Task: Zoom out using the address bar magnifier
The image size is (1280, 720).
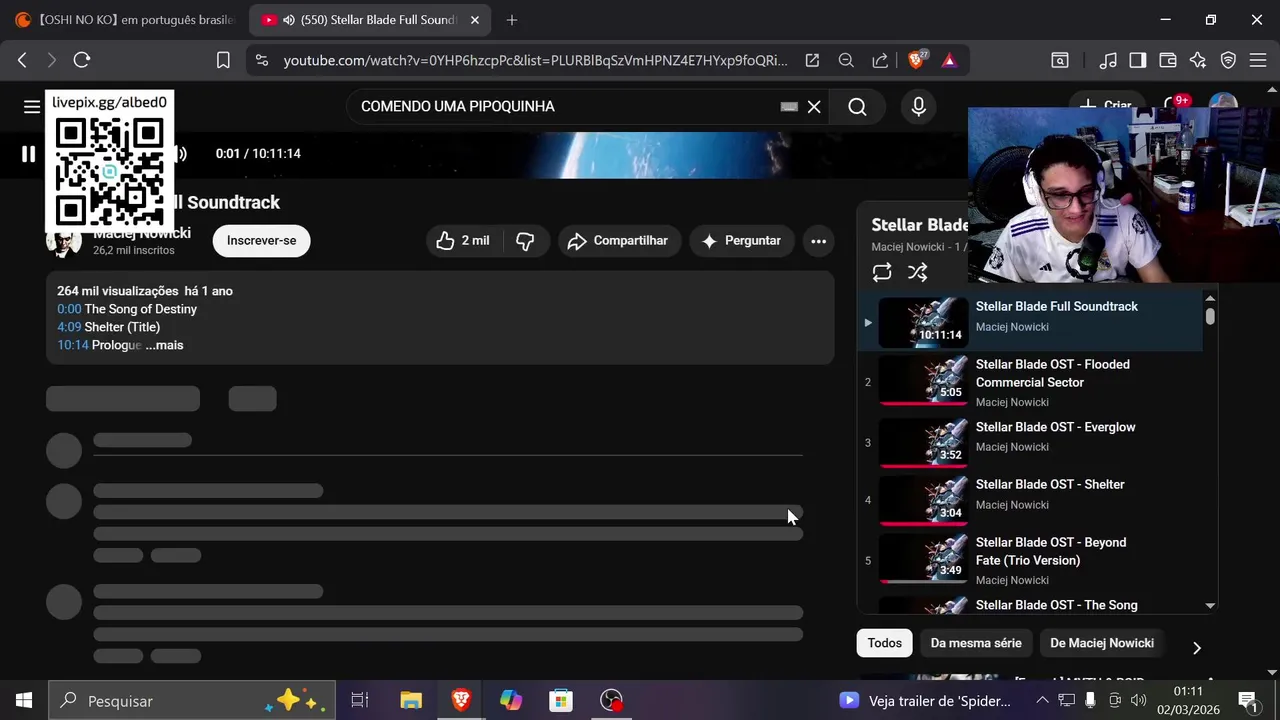Action: point(846,60)
